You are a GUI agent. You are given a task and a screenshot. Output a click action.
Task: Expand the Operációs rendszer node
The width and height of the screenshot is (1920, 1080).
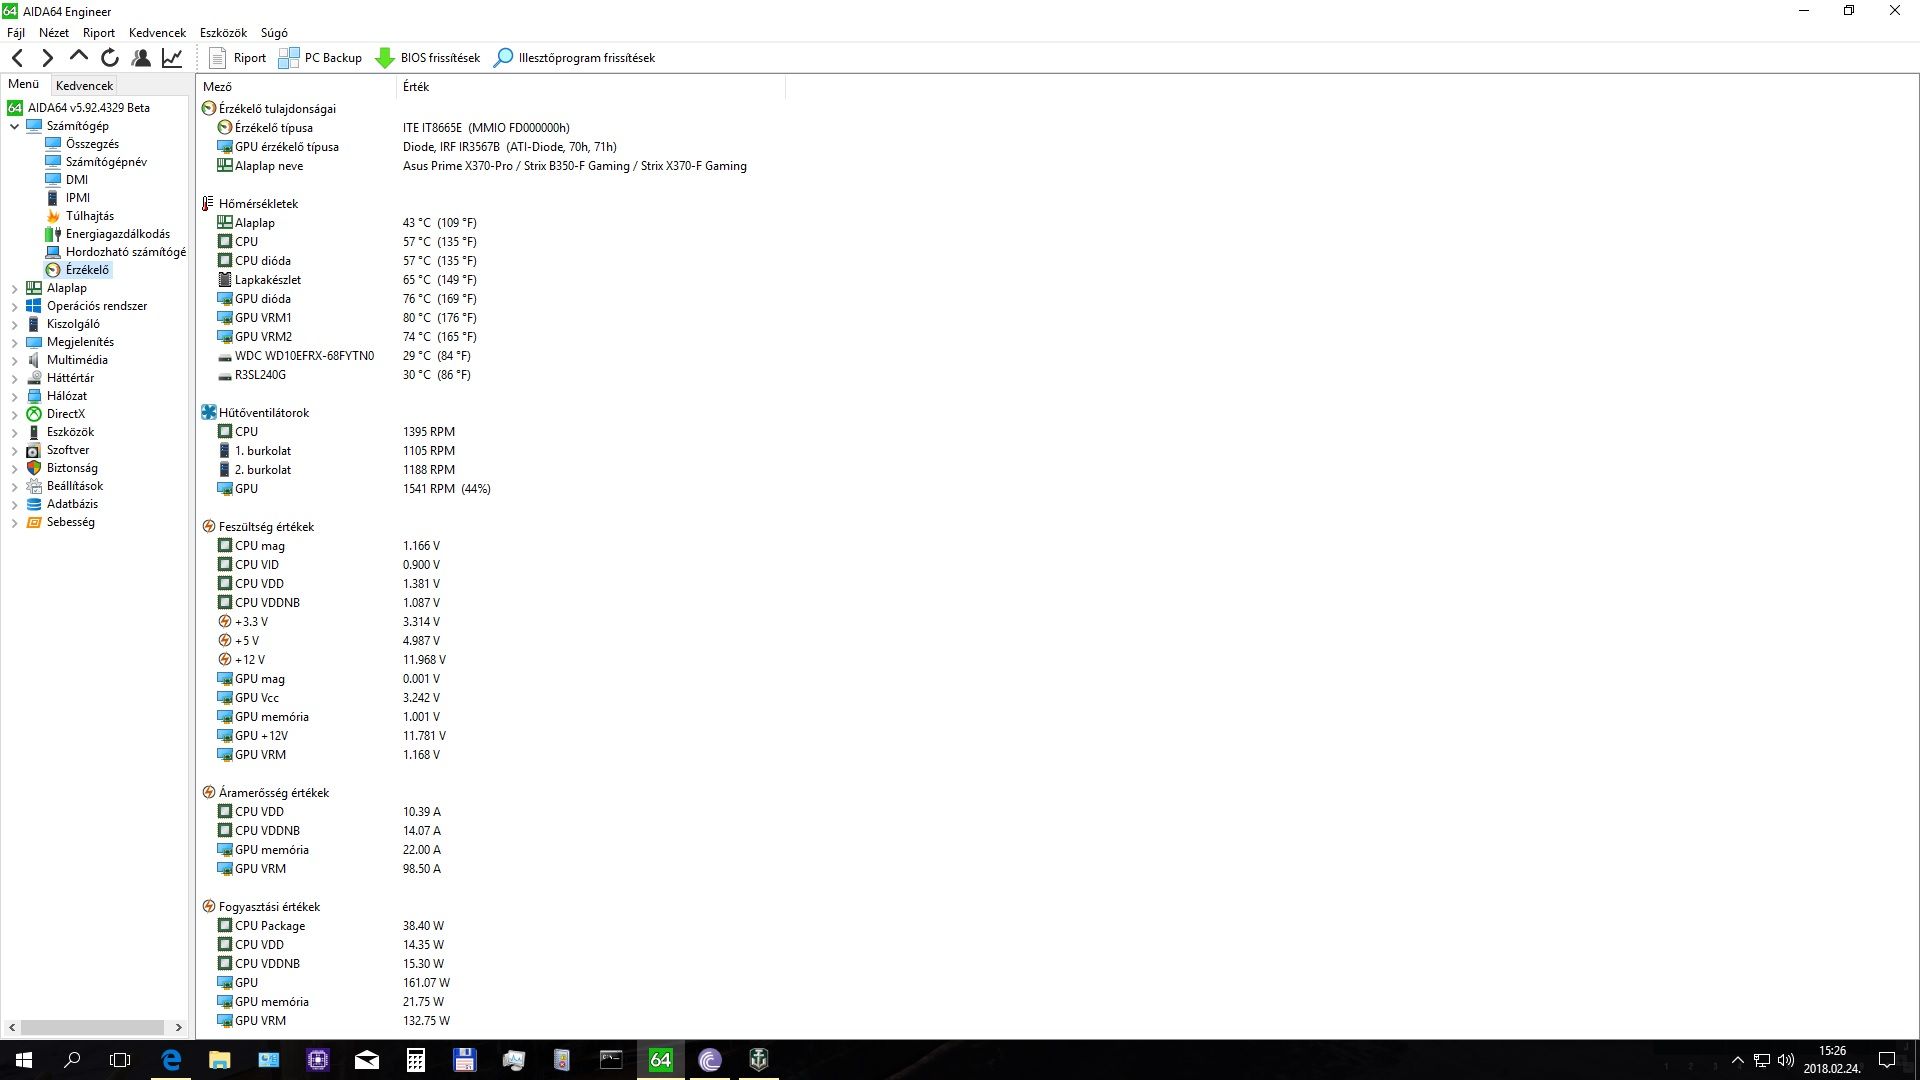point(14,306)
